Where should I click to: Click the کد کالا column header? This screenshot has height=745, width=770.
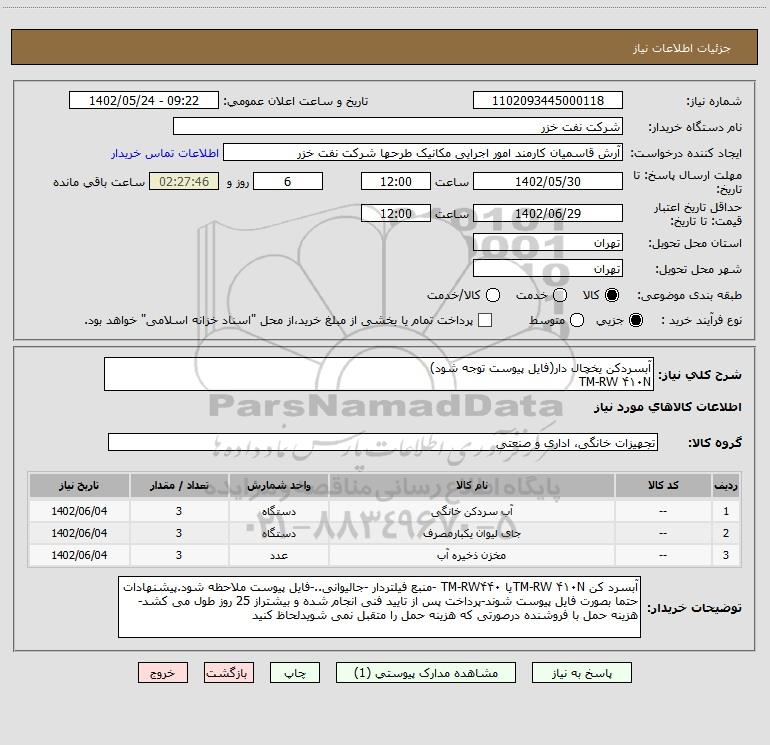(x=663, y=485)
